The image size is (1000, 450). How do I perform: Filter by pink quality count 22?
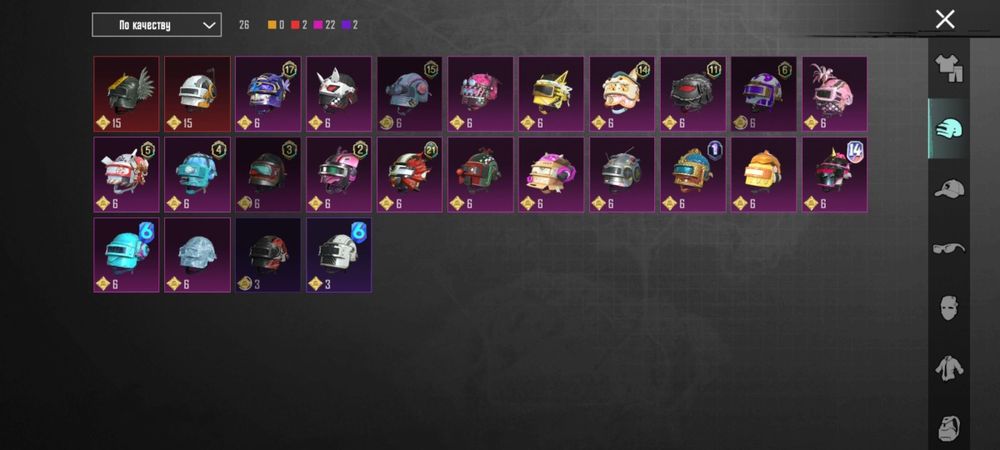click(x=324, y=25)
